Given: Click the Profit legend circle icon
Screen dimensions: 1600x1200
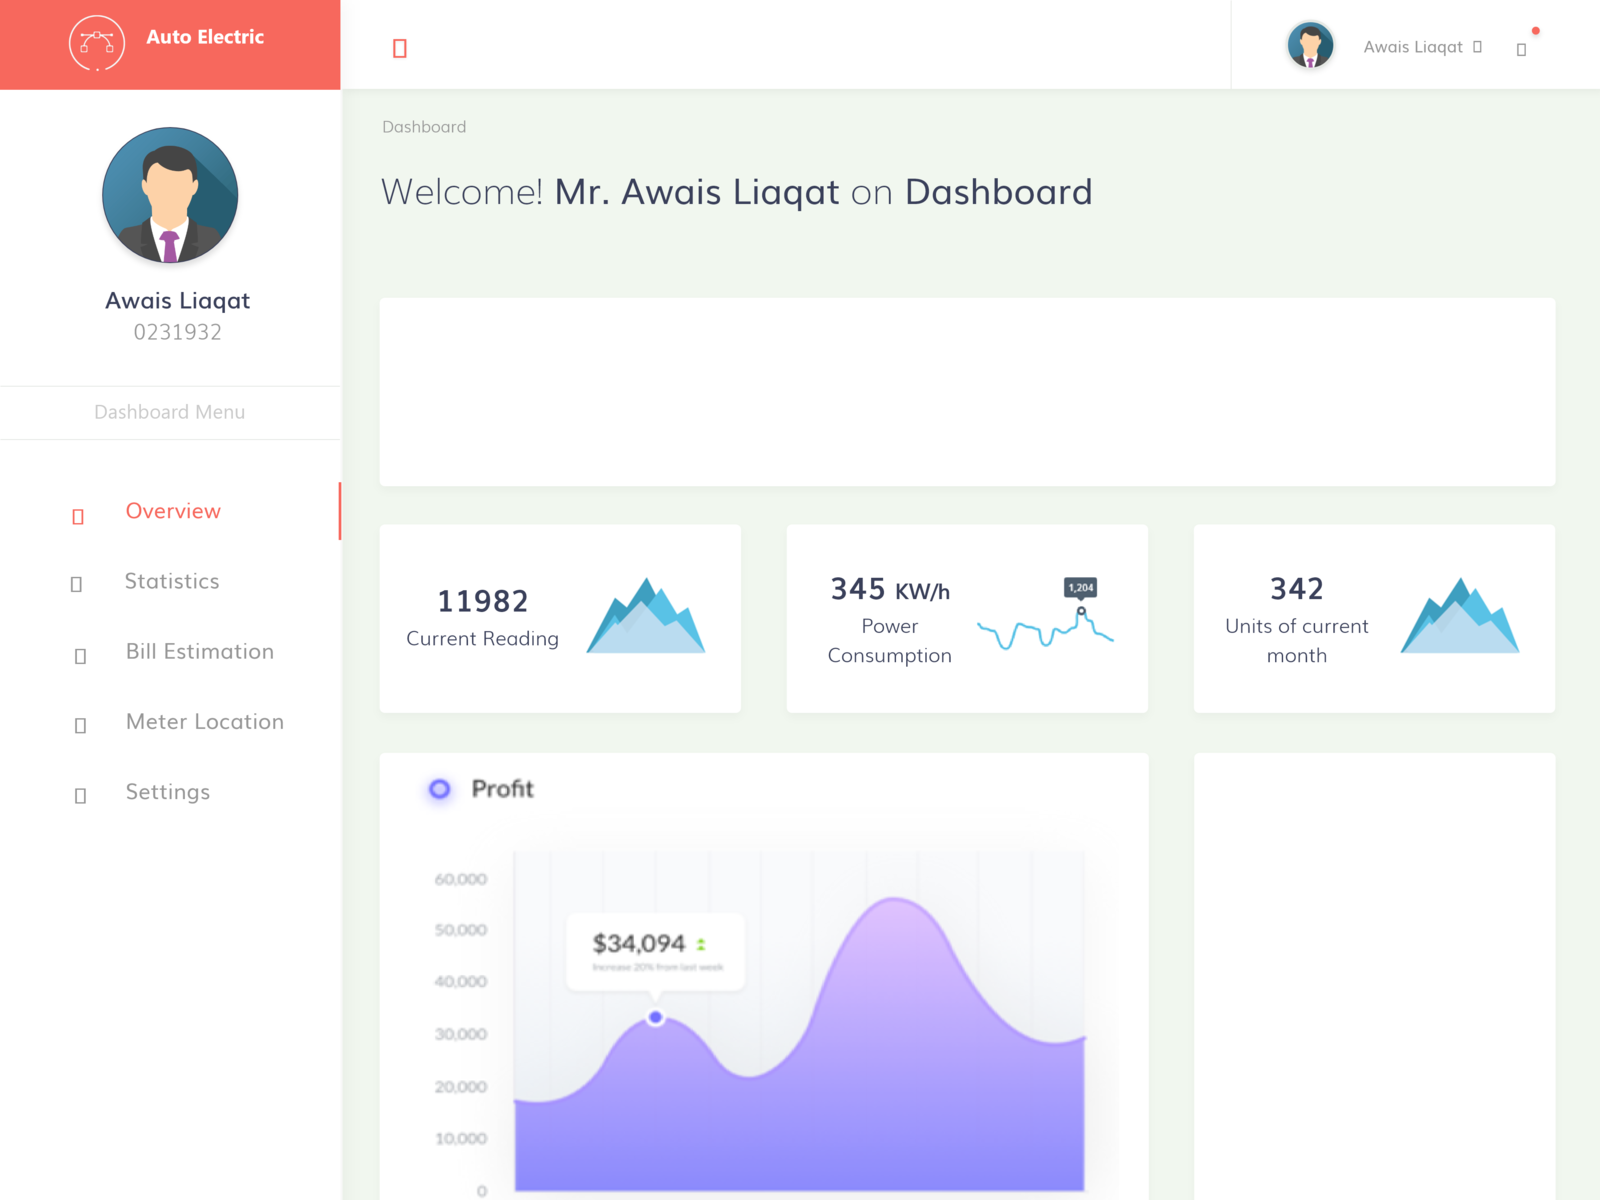Looking at the screenshot, I should pyautogui.click(x=439, y=789).
